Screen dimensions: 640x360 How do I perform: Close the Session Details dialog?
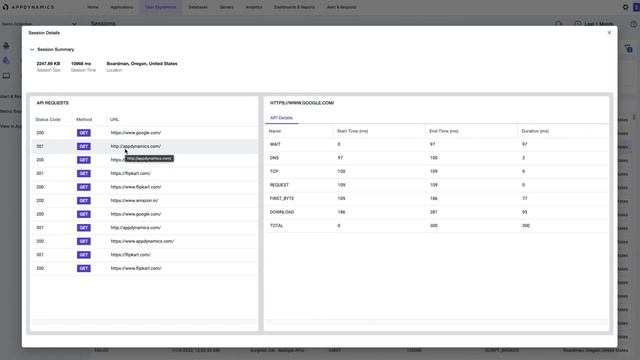pyautogui.click(x=609, y=33)
